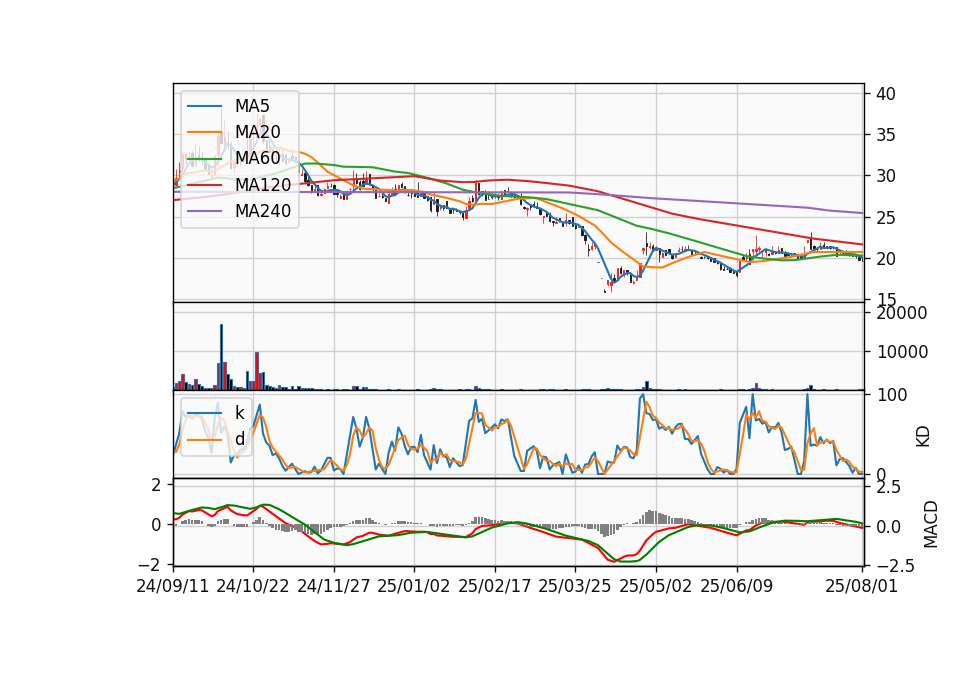Click the k legend entry in KD panel
Viewport: 960px width, 690px height.
coord(240,412)
